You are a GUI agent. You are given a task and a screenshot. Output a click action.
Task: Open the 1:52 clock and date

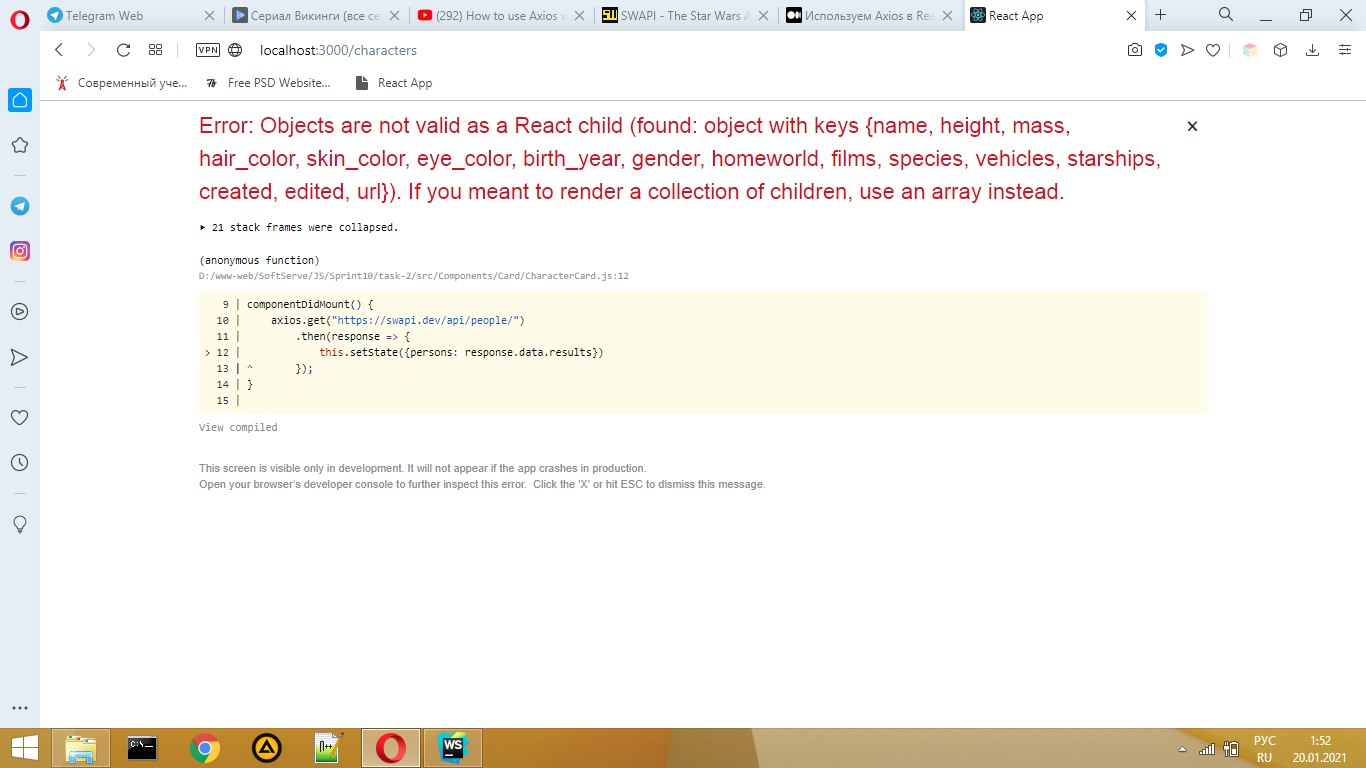[1320, 749]
